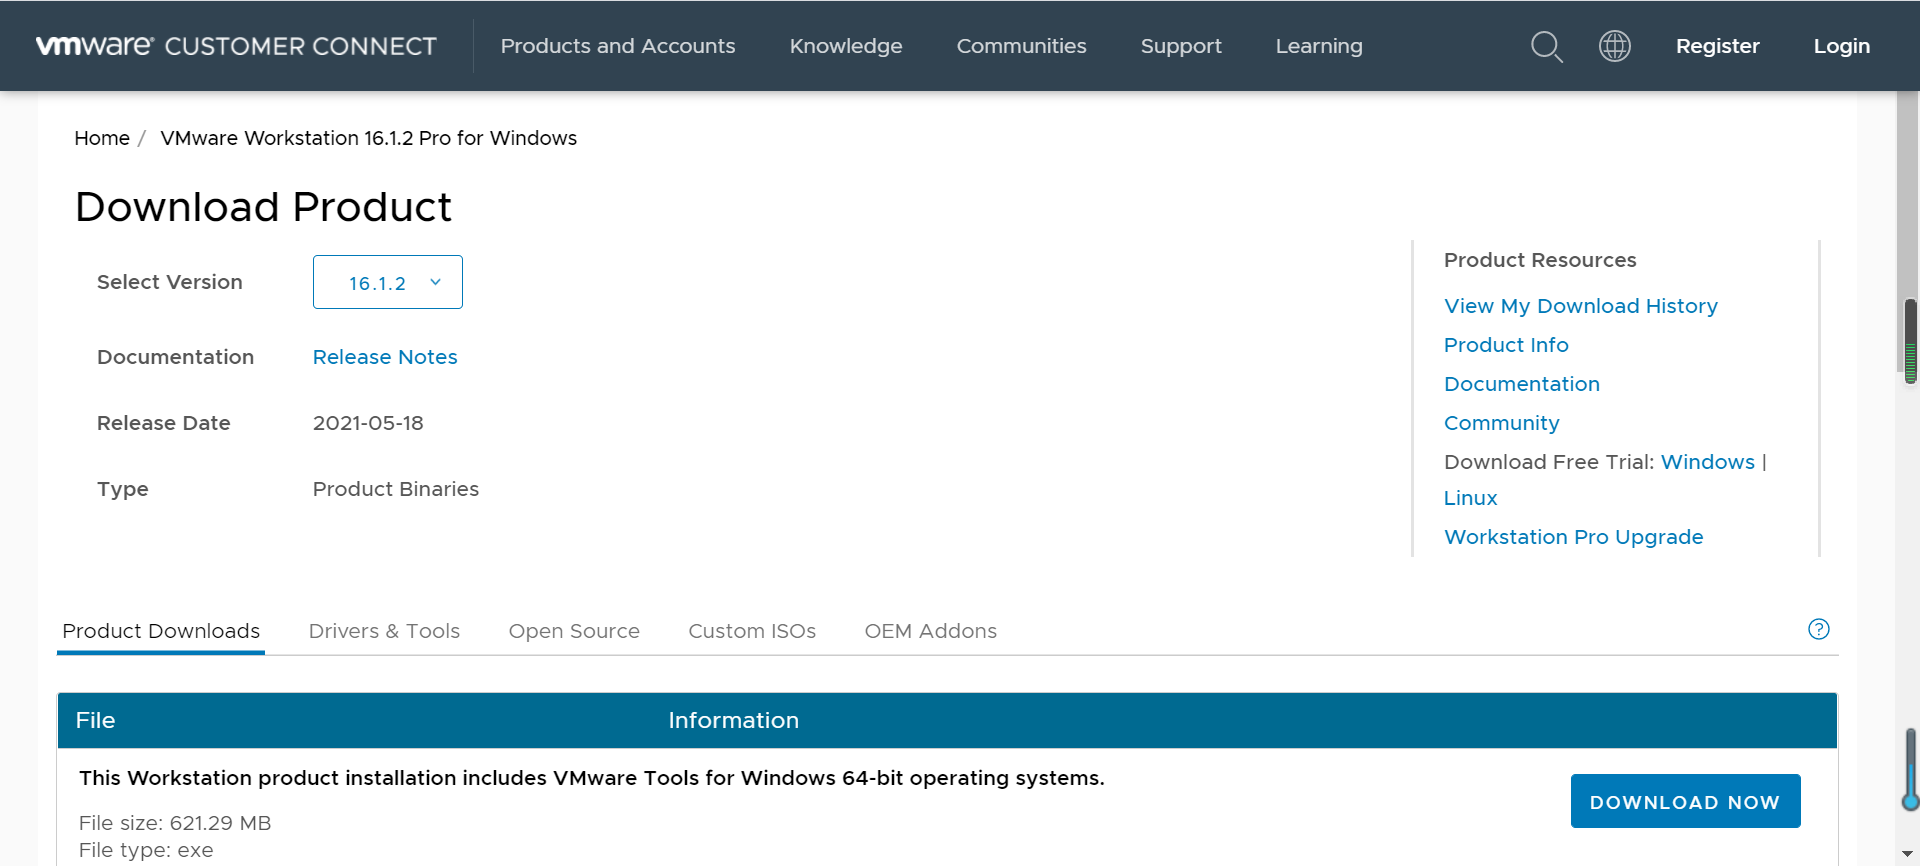Click the release date 2021-05-18 text
Screen dimensions: 1920x866
click(x=368, y=423)
